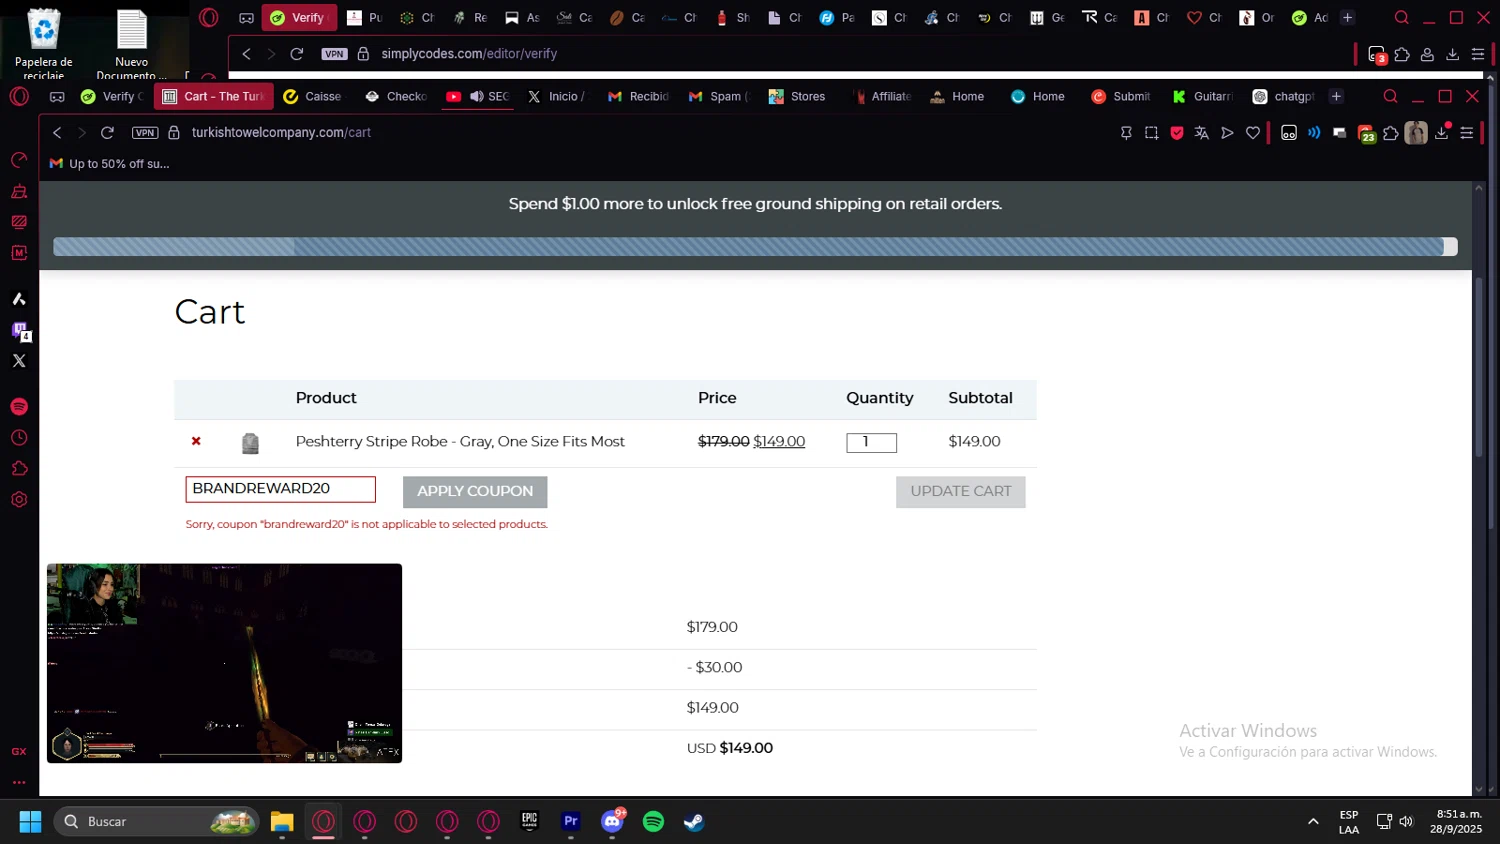Open the Aria AI sidebar icon
The width and height of the screenshot is (1500, 844).
19,299
